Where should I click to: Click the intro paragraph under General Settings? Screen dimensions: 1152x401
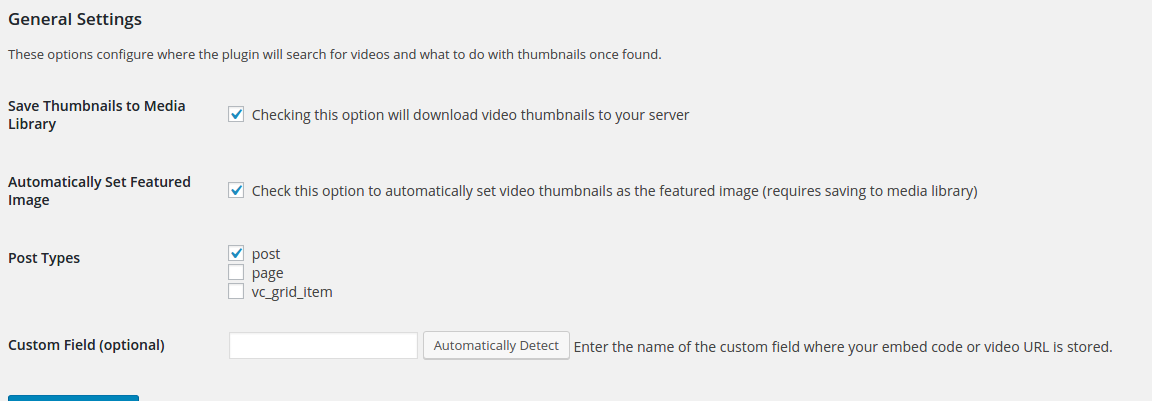tap(335, 55)
